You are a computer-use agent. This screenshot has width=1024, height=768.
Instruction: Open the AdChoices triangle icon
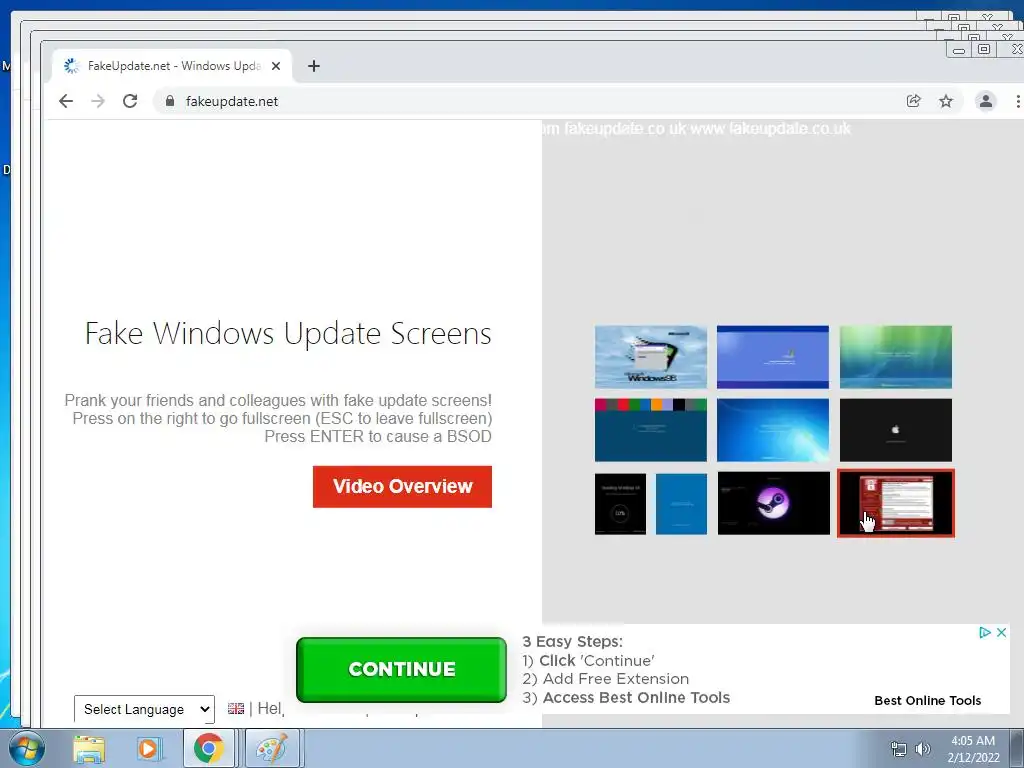[985, 632]
